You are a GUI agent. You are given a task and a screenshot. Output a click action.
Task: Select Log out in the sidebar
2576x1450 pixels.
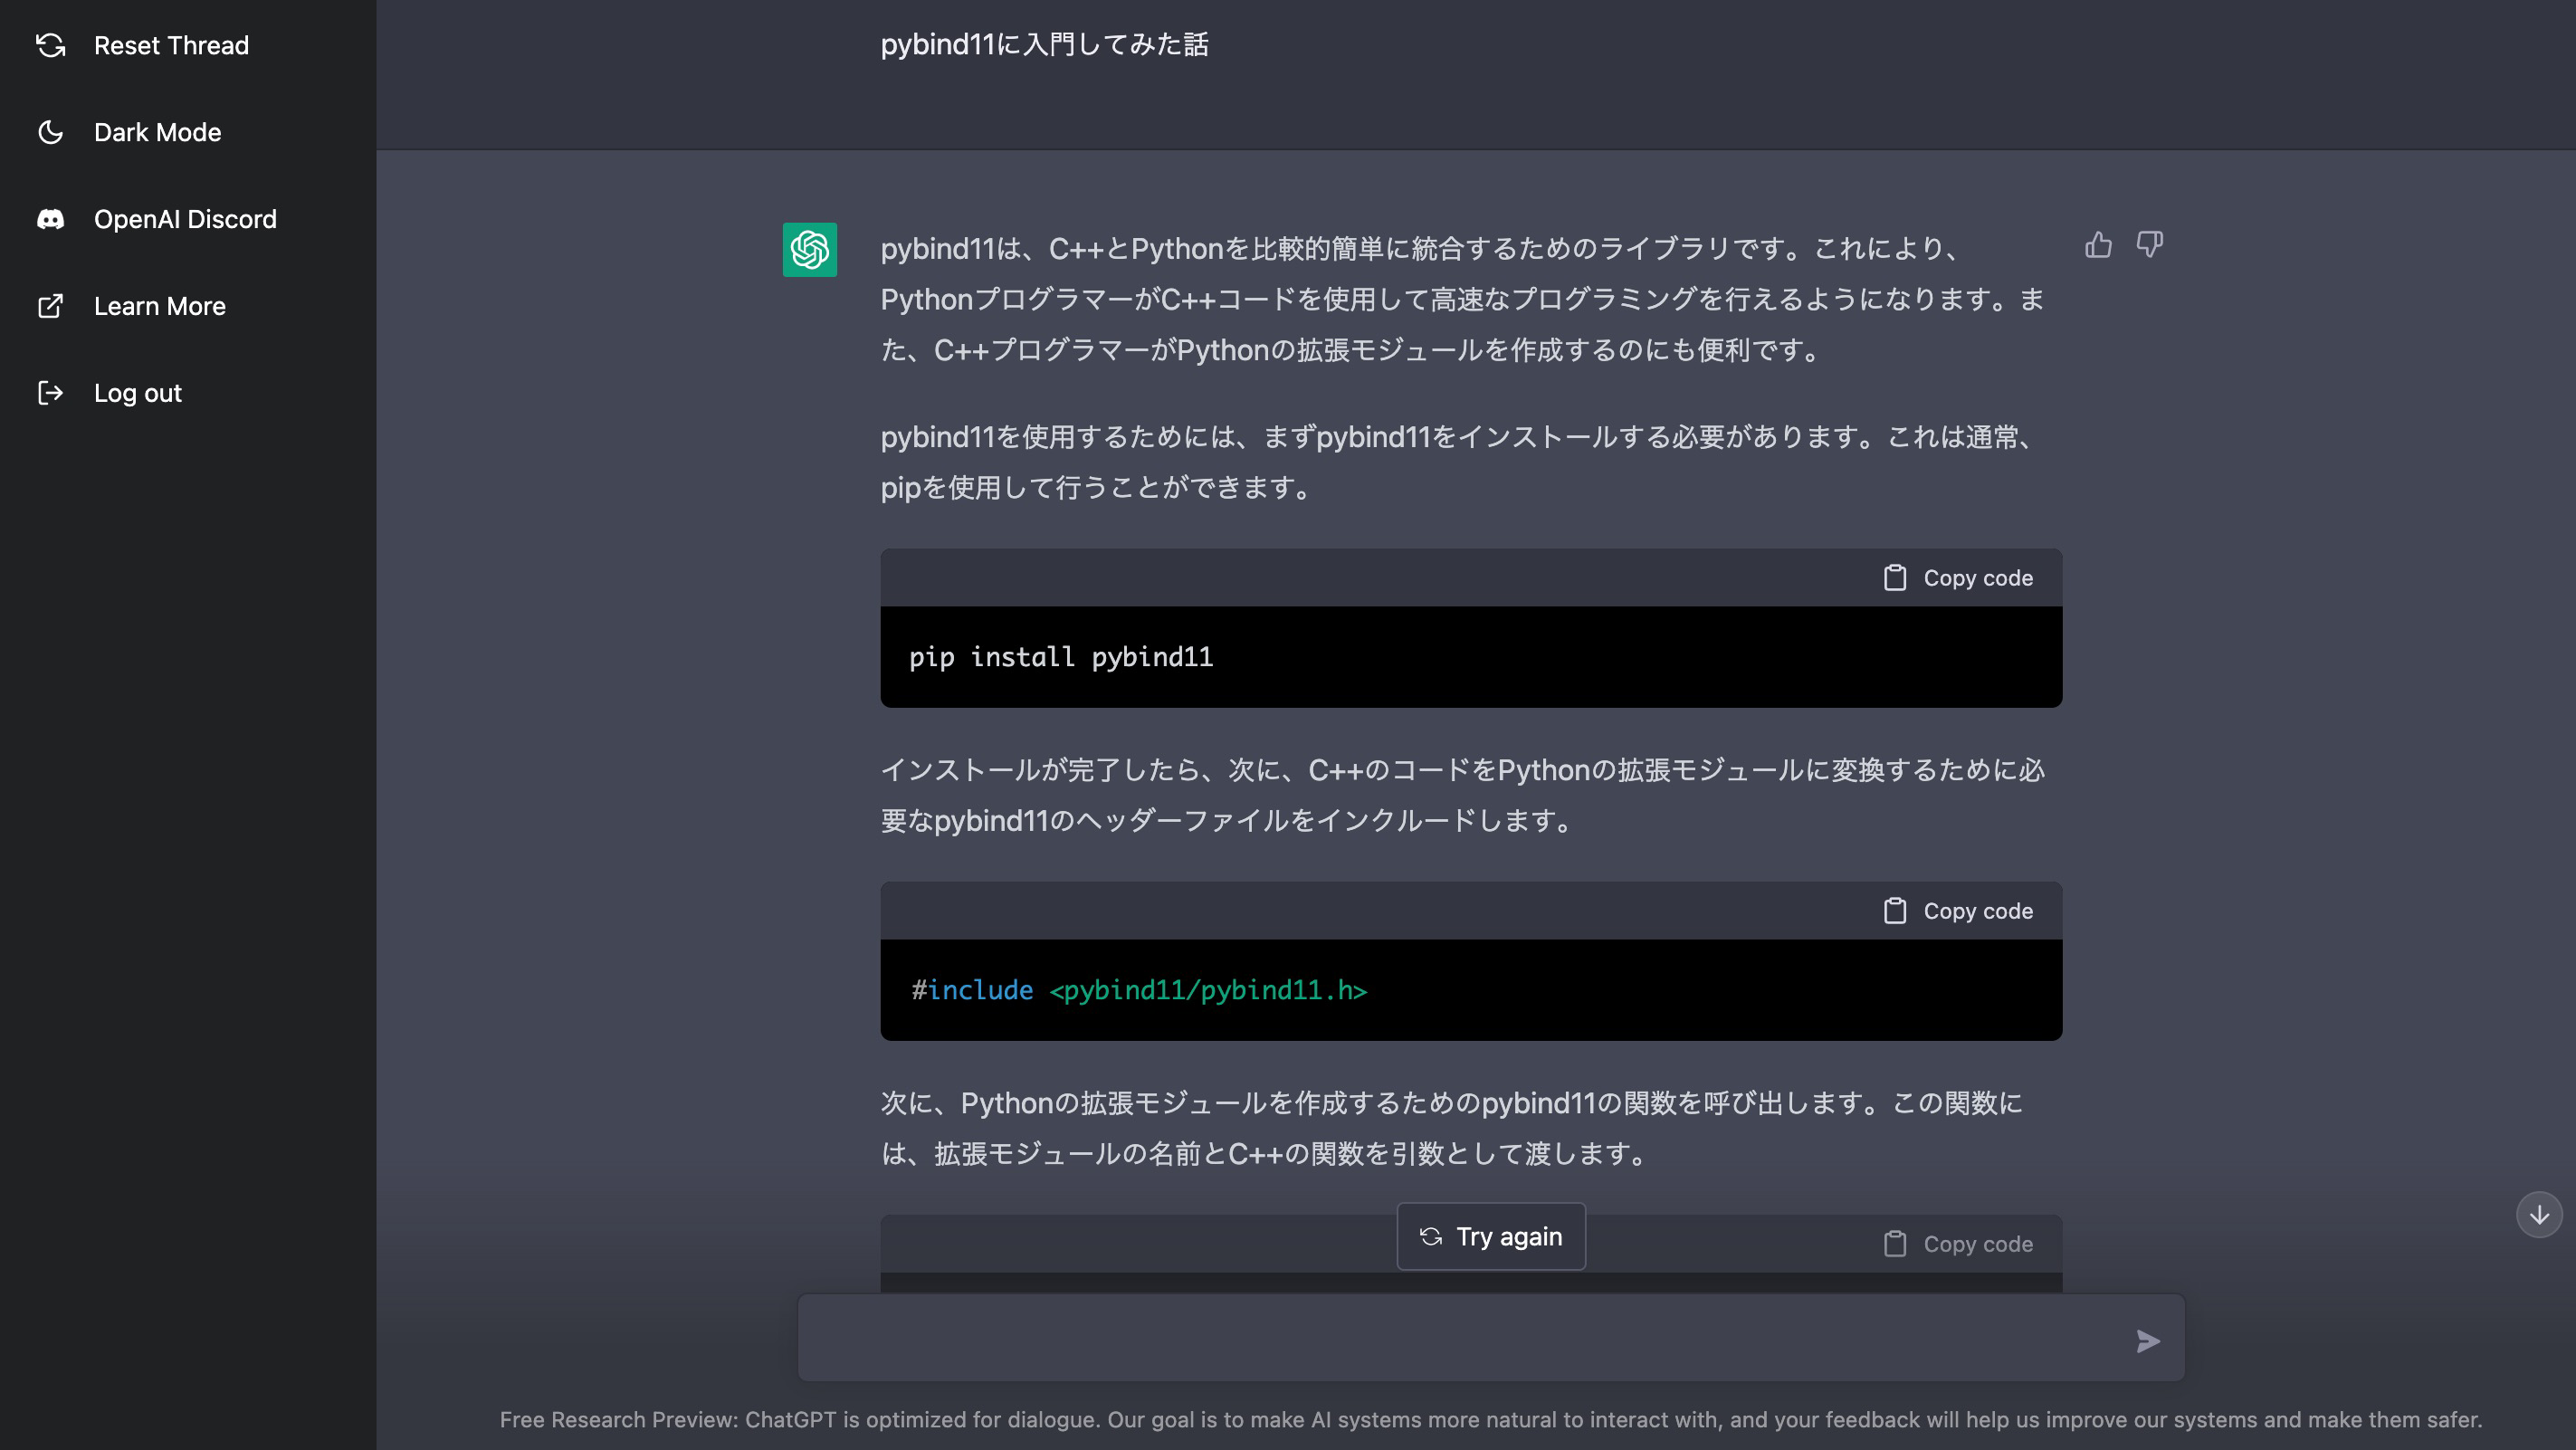138,393
